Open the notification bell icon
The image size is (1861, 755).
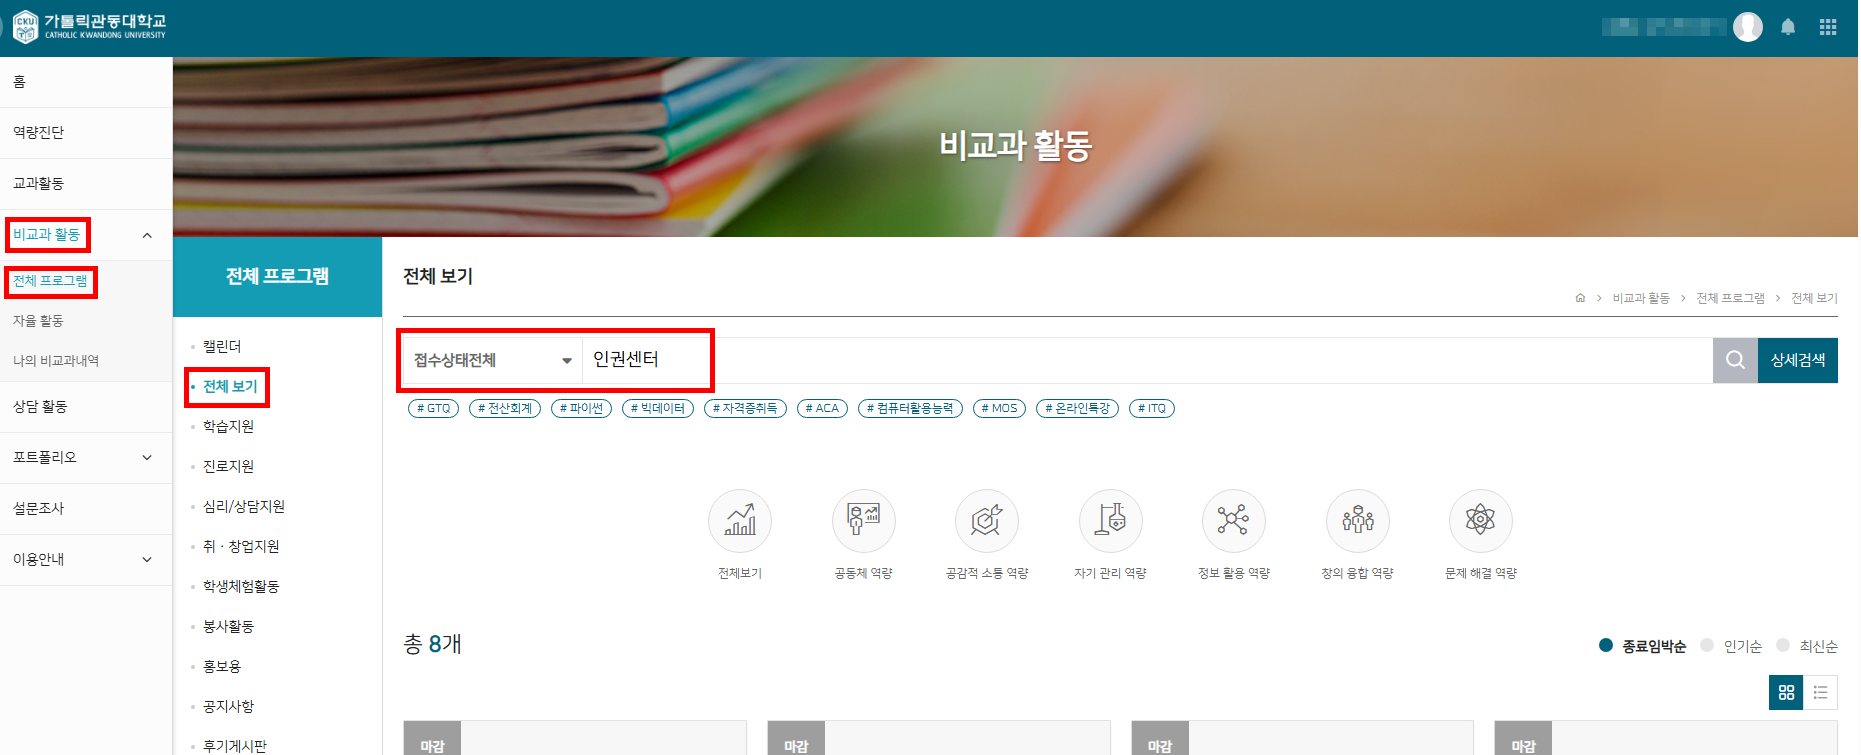point(1788,27)
